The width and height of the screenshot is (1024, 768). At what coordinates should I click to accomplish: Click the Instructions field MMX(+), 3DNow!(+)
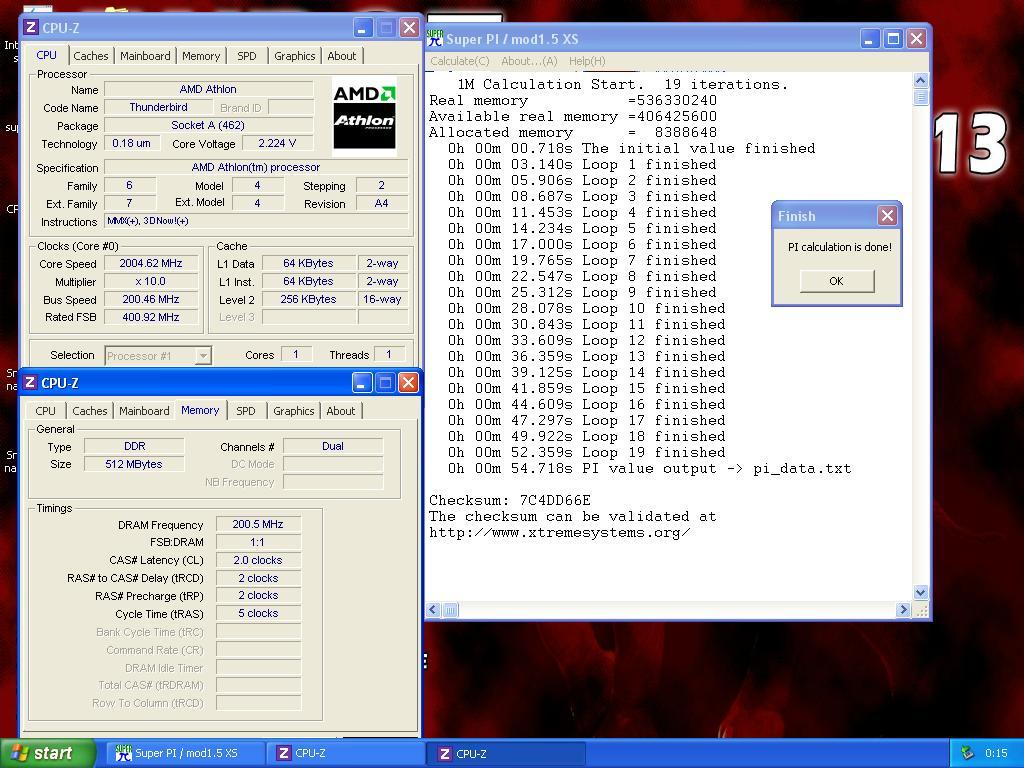click(256, 221)
